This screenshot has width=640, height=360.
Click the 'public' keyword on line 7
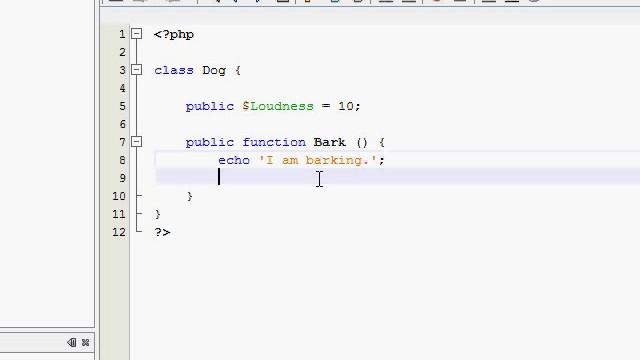(x=210, y=142)
